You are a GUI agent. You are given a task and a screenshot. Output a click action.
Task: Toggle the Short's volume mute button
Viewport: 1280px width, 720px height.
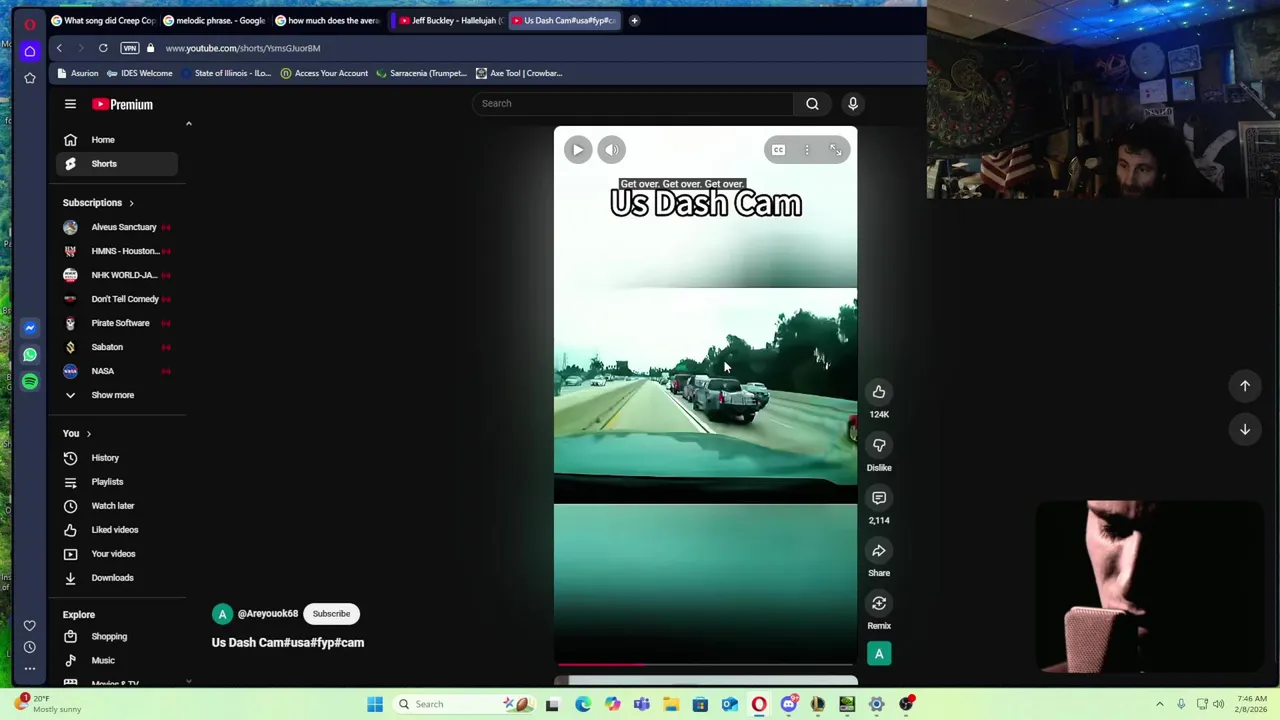tap(612, 150)
